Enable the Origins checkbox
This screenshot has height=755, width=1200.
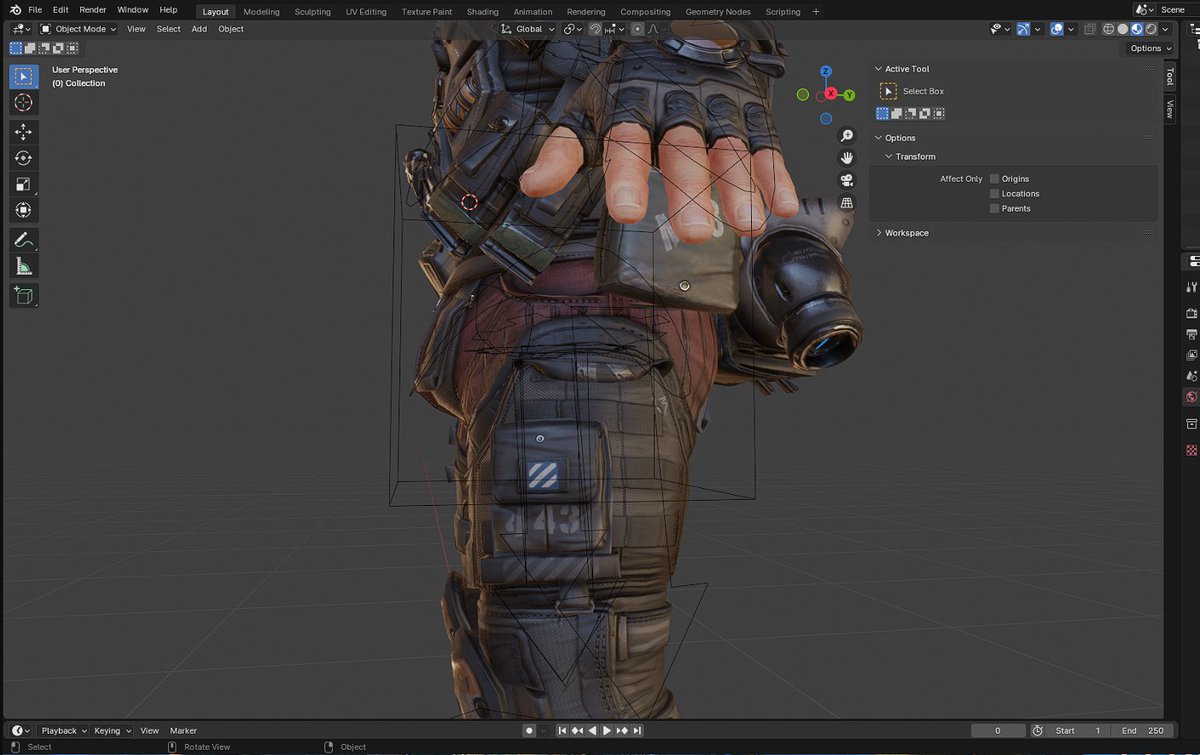tap(994, 179)
